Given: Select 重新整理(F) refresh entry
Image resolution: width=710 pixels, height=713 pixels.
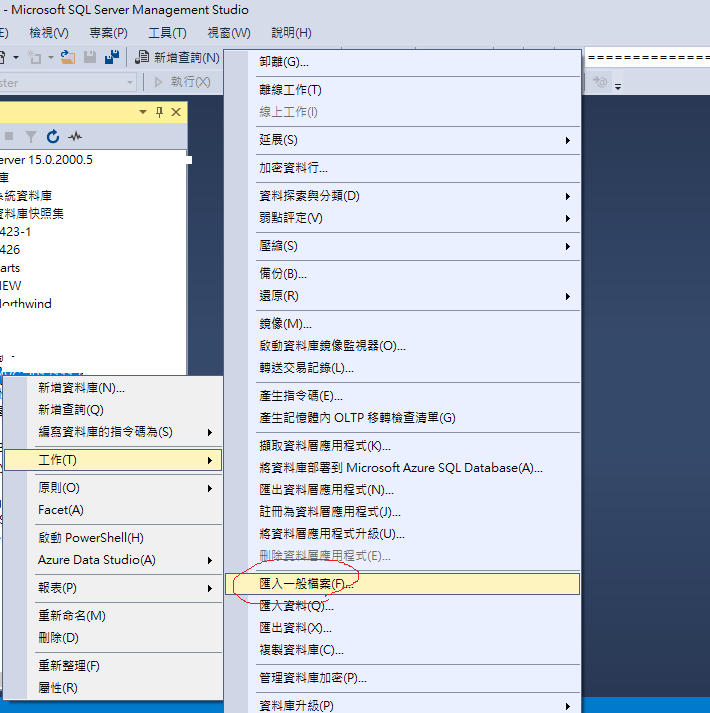Looking at the screenshot, I should tap(113, 666).
